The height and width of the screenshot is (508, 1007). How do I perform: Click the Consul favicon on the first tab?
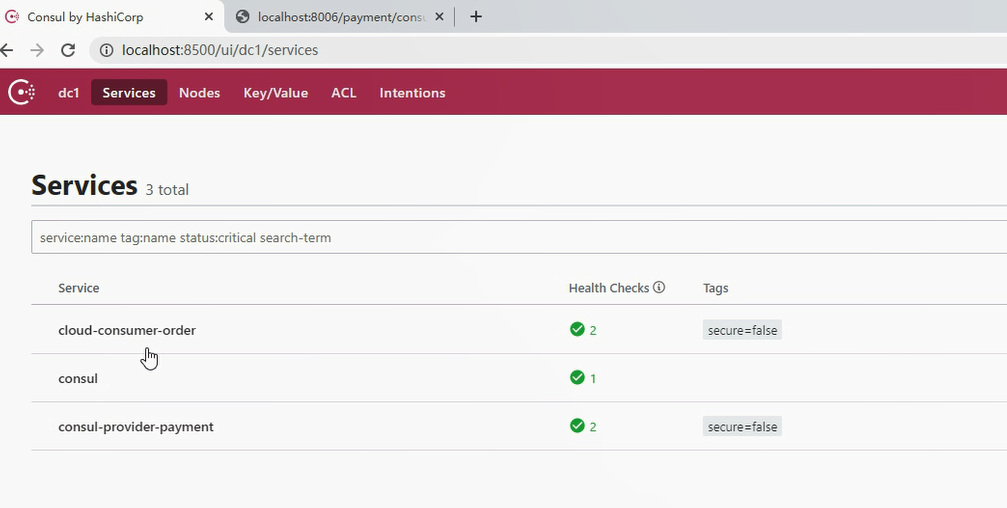point(12,17)
